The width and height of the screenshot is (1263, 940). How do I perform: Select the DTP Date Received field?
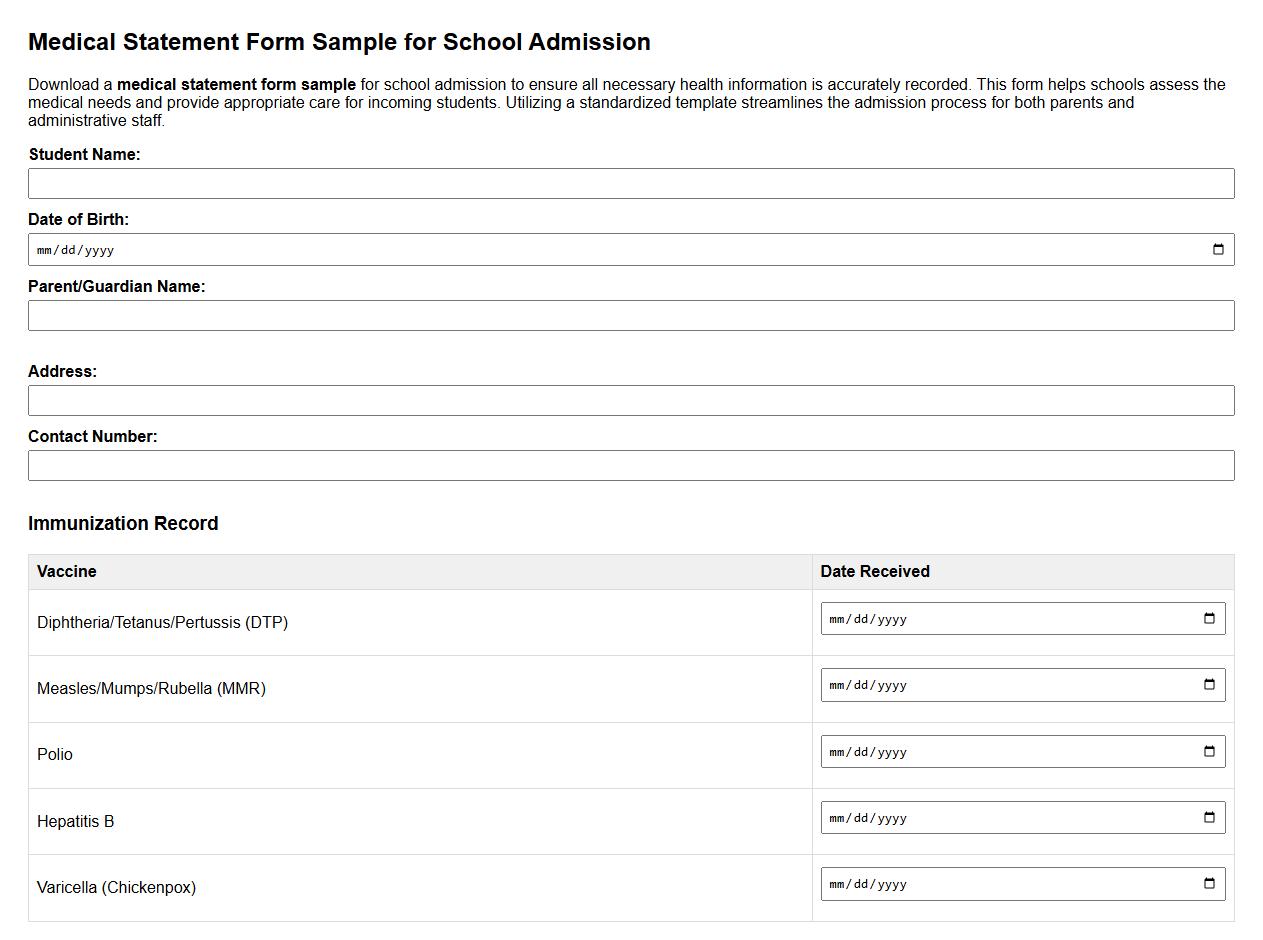click(900, 617)
